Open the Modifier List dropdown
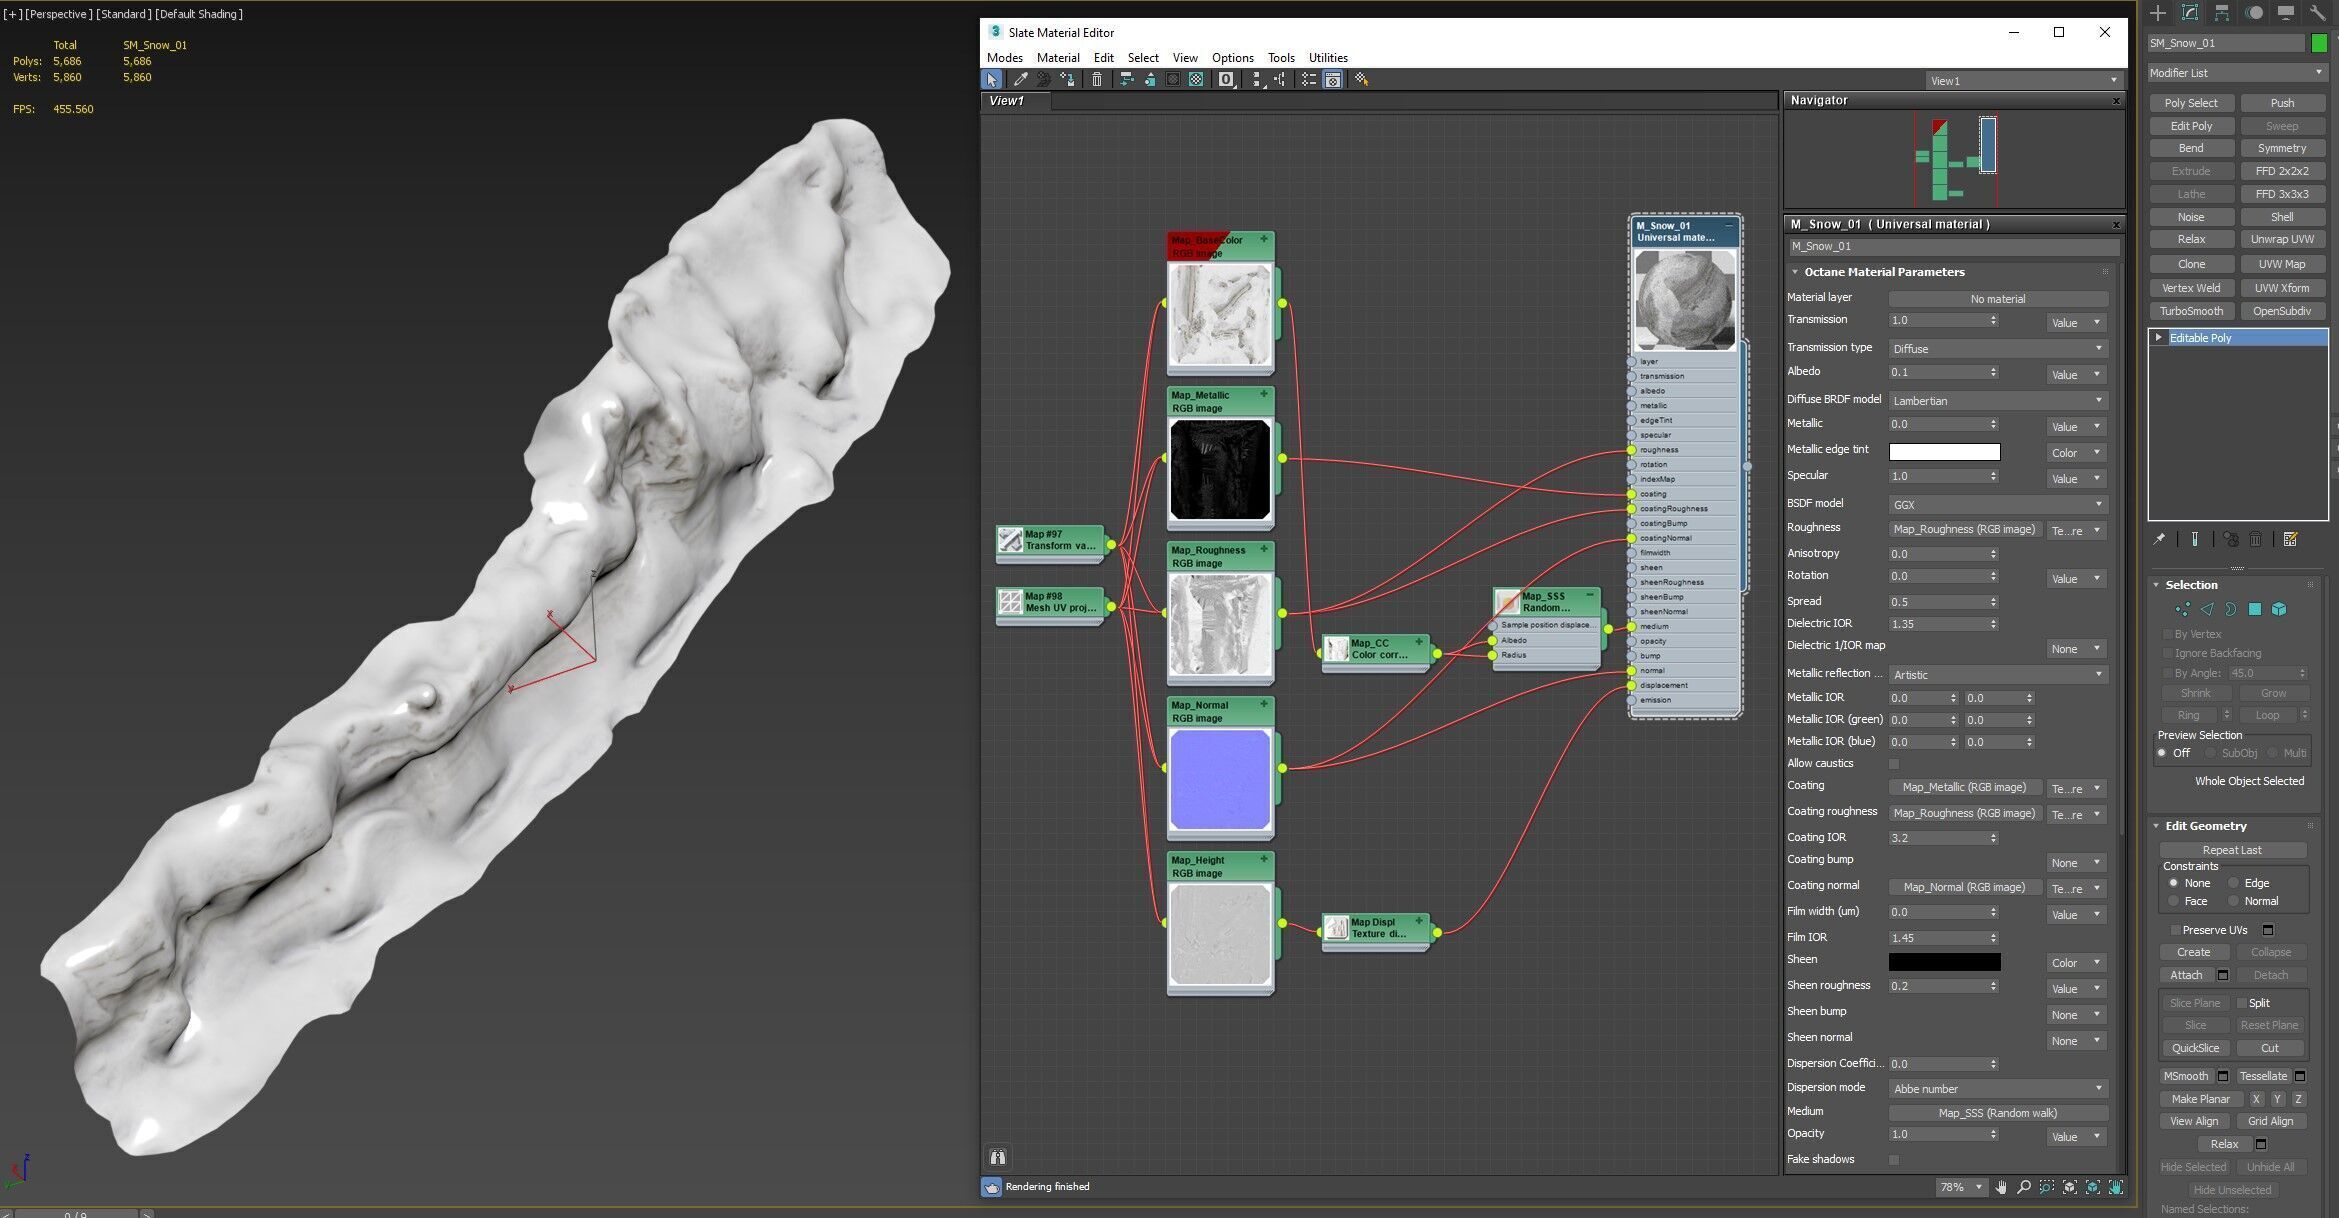The image size is (2339, 1218). [2236, 73]
